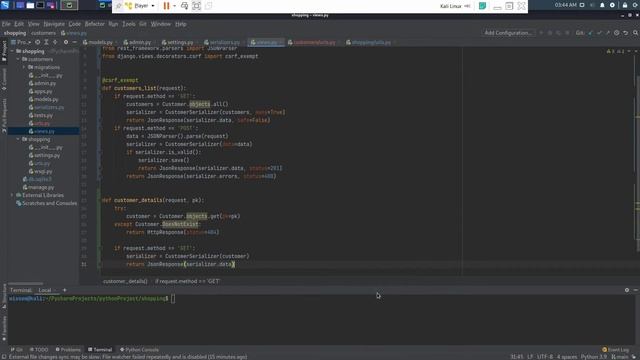Click the Git rollback icon
Viewport: 640px width, 360px height.
626,33
